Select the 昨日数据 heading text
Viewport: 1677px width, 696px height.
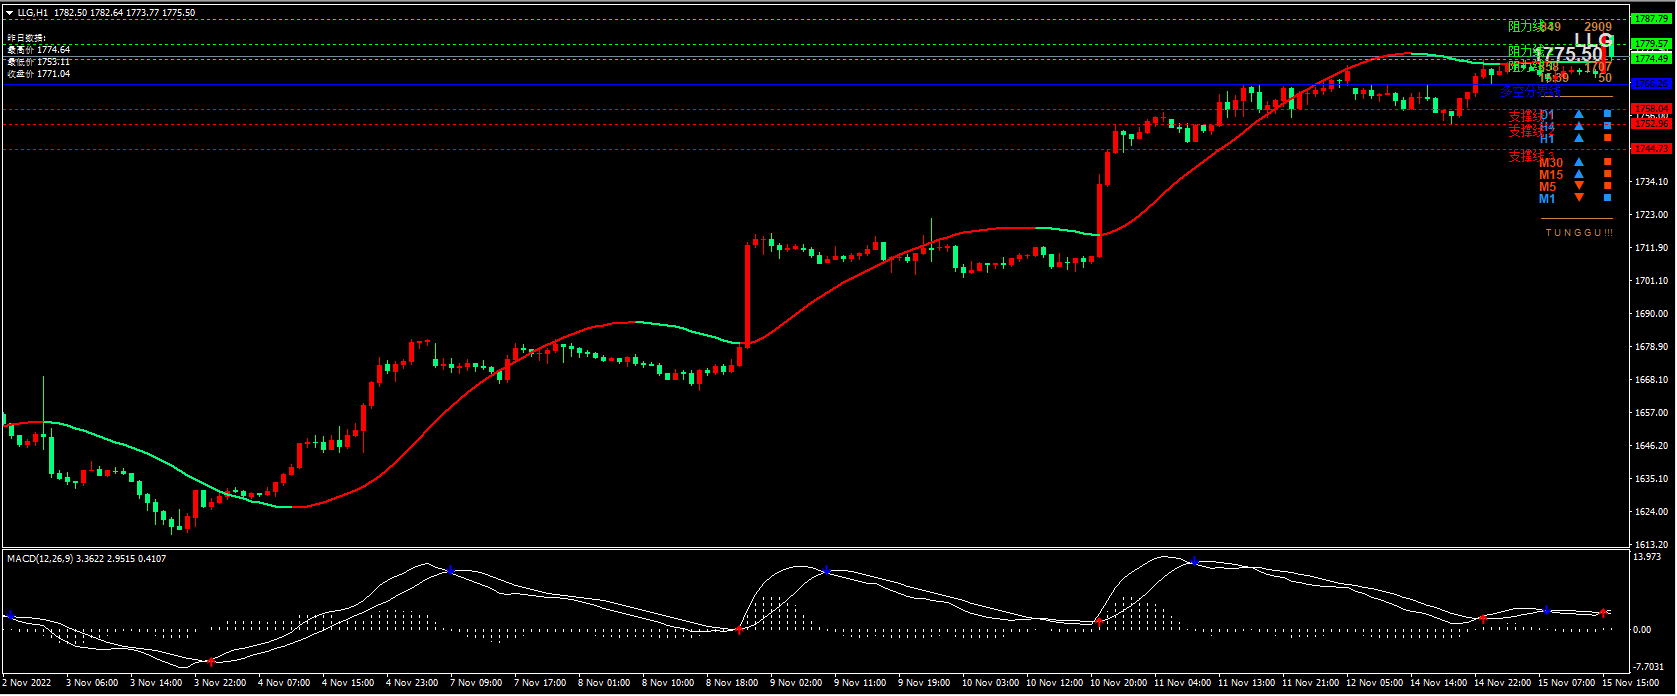coord(27,38)
